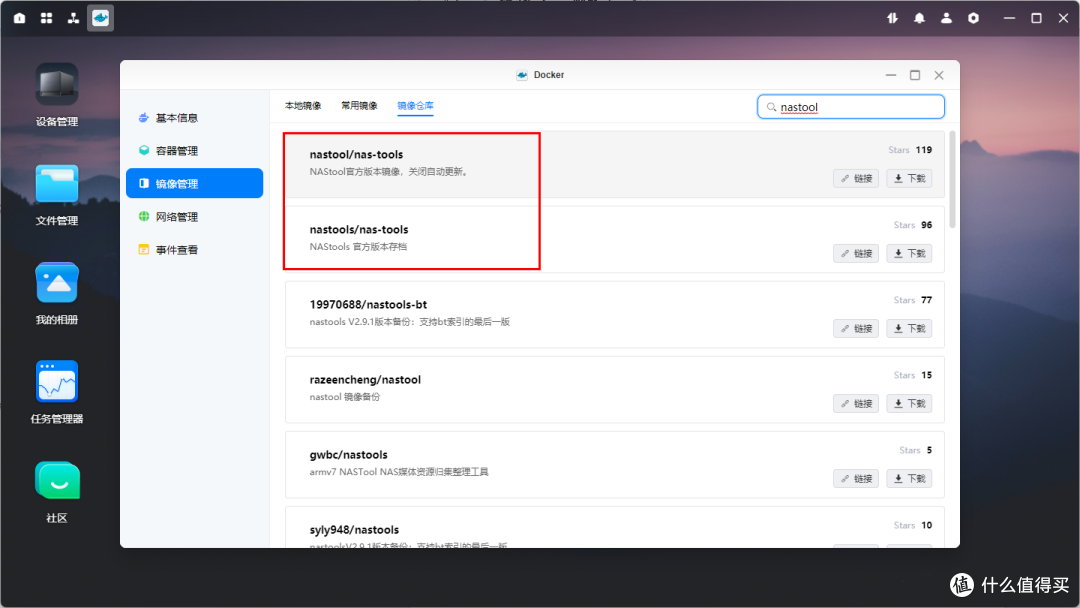
Task: Download nastools/nas-tools image
Action: 909,253
